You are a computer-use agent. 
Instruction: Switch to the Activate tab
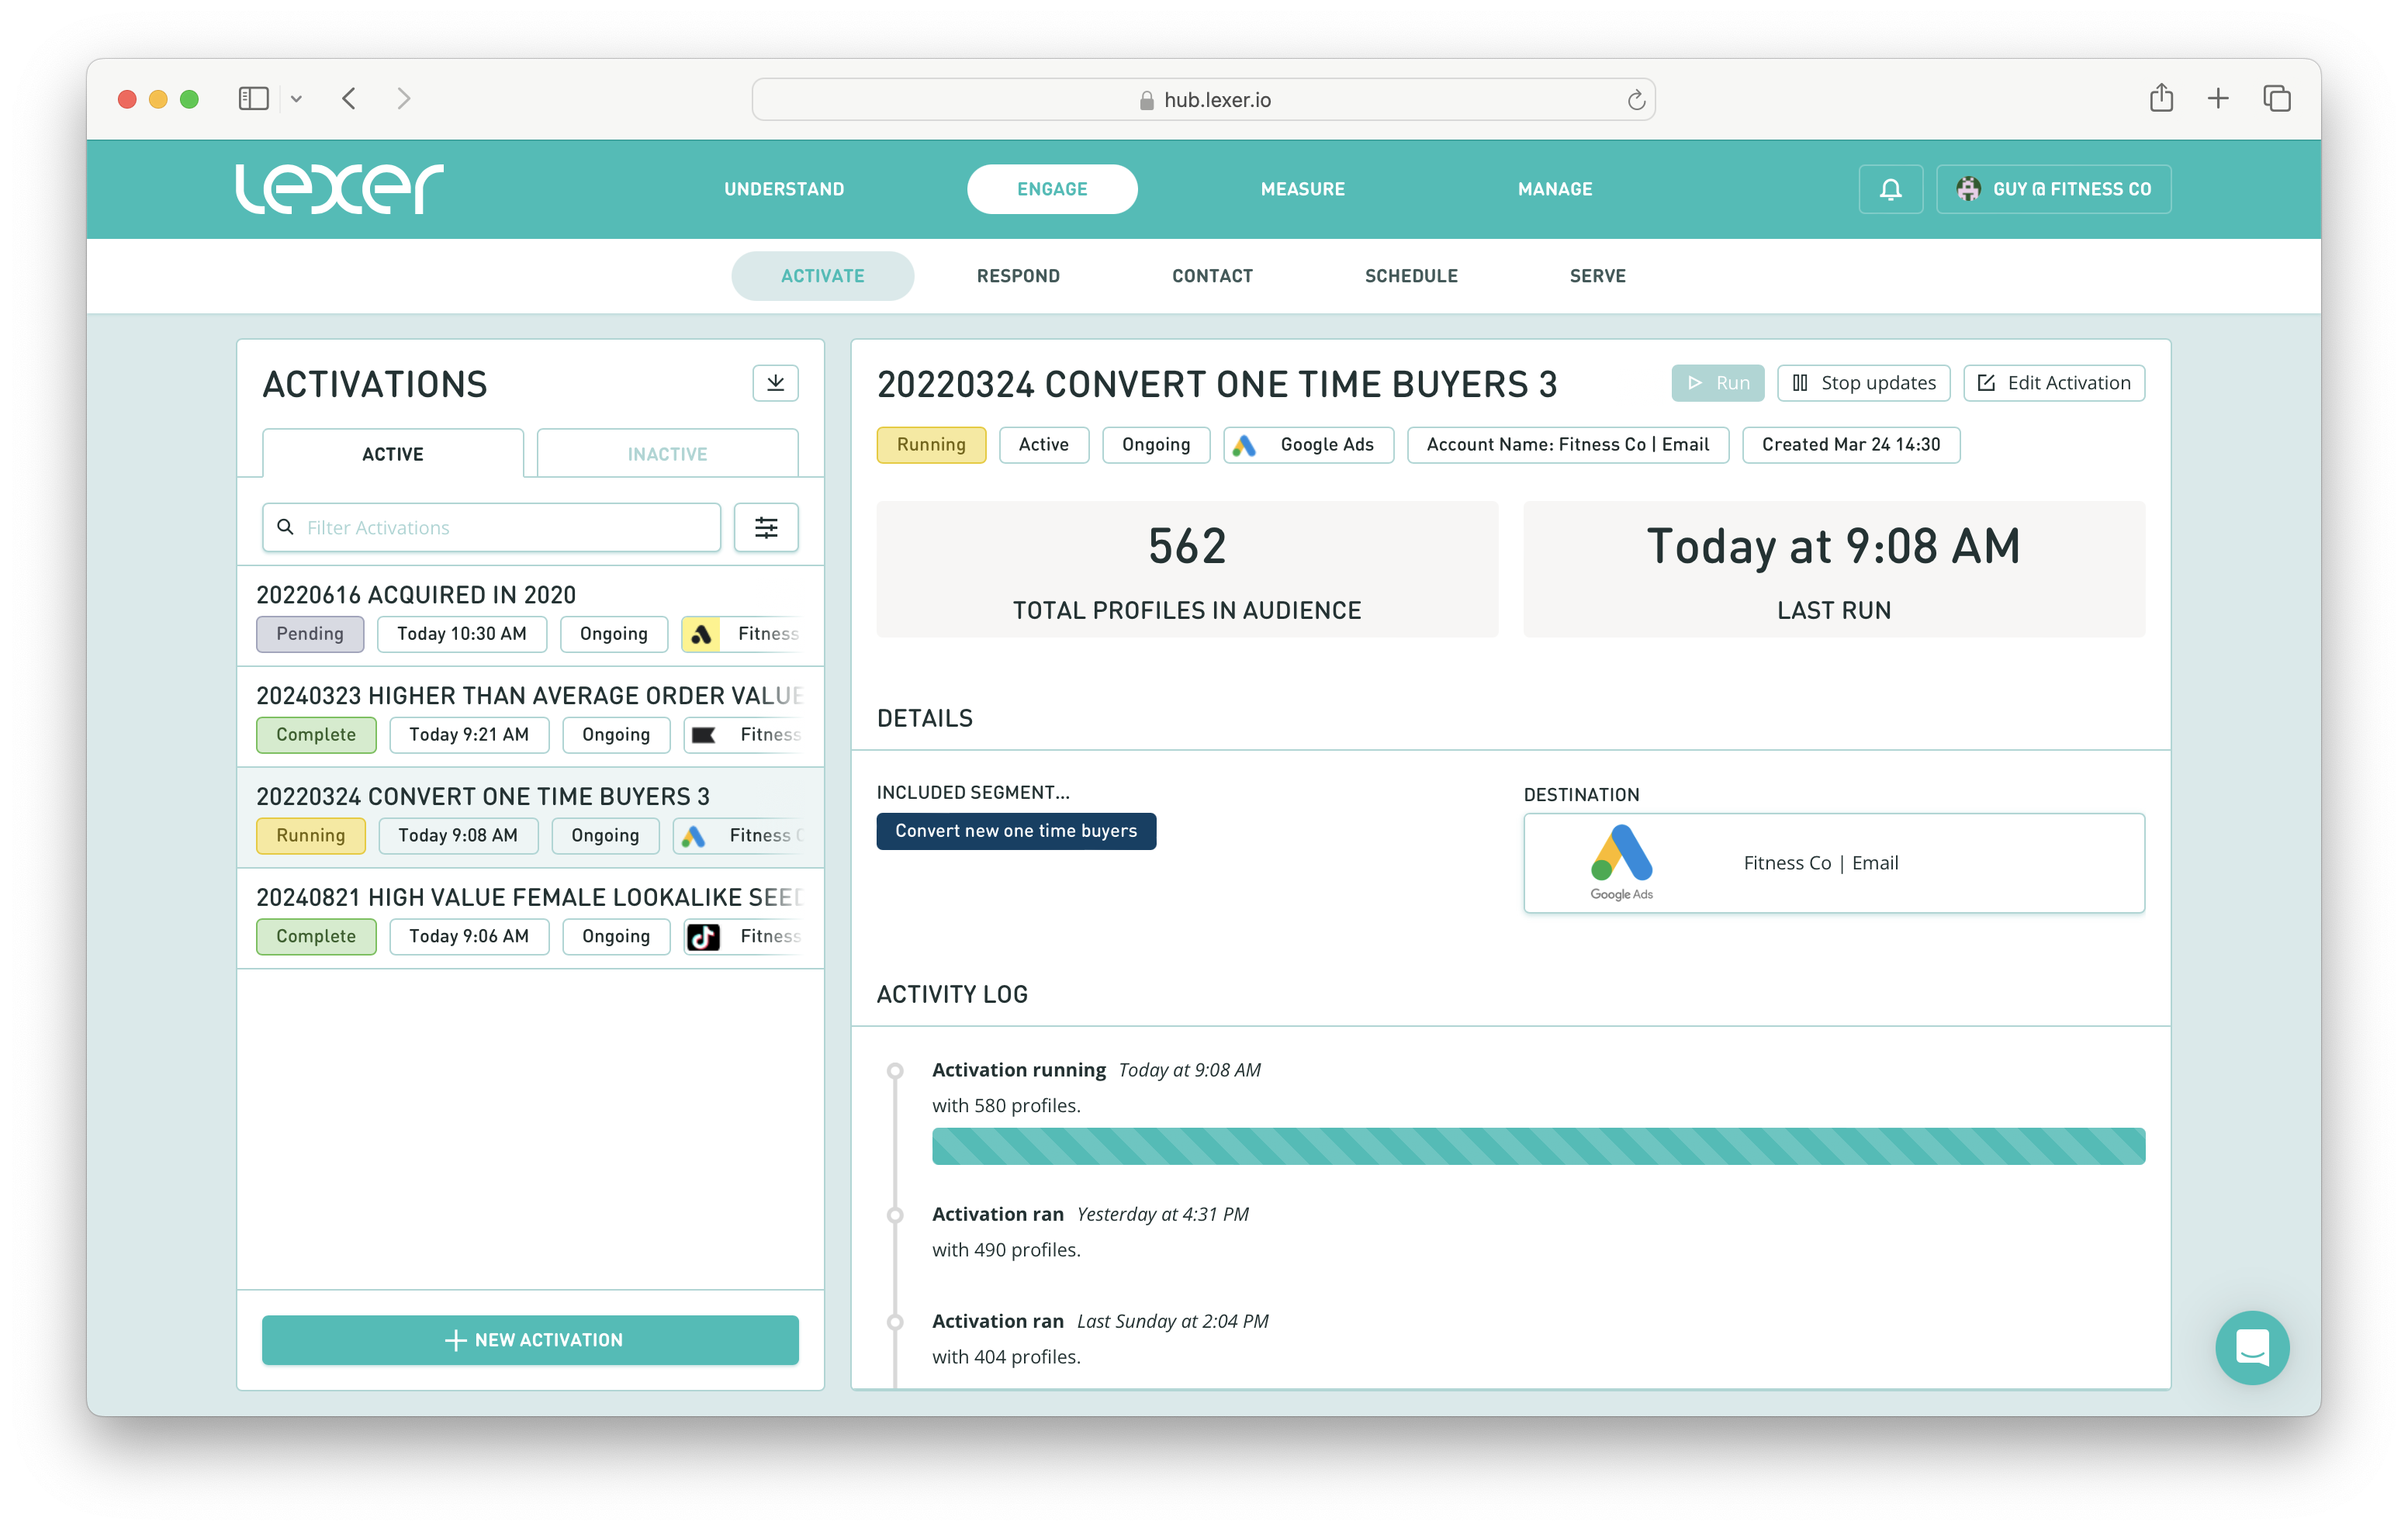tap(822, 276)
